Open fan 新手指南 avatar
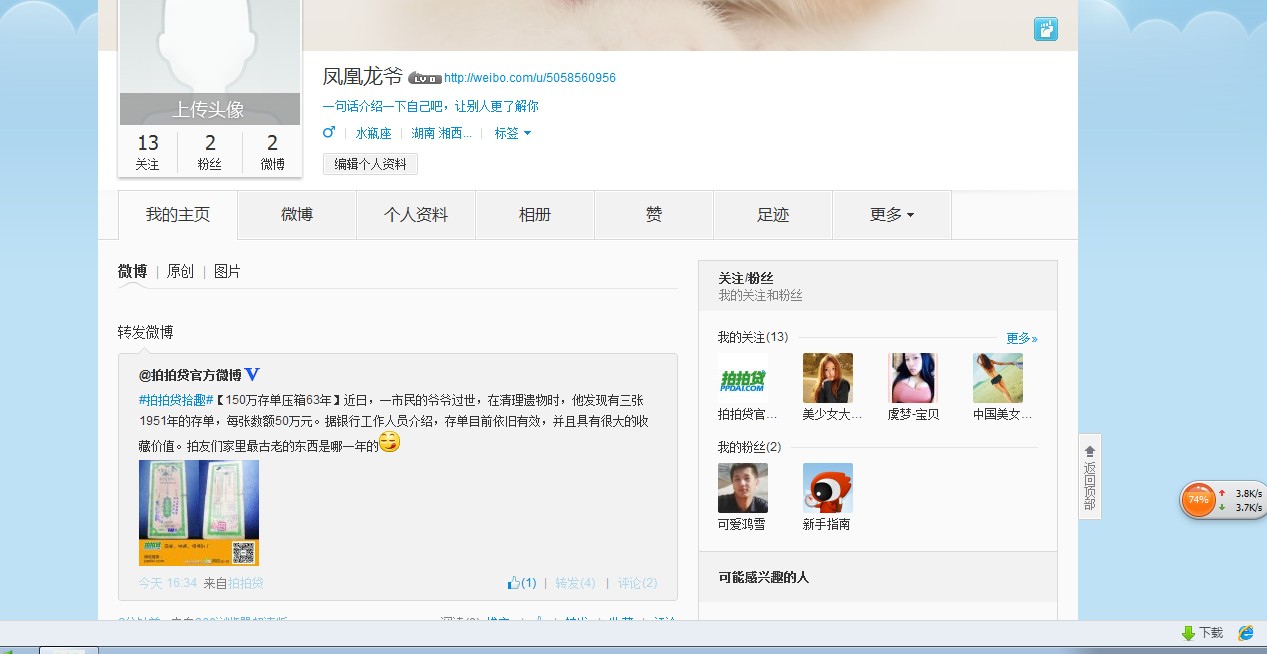The width and height of the screenshot is (1267, 654). [x=828, y=488]
